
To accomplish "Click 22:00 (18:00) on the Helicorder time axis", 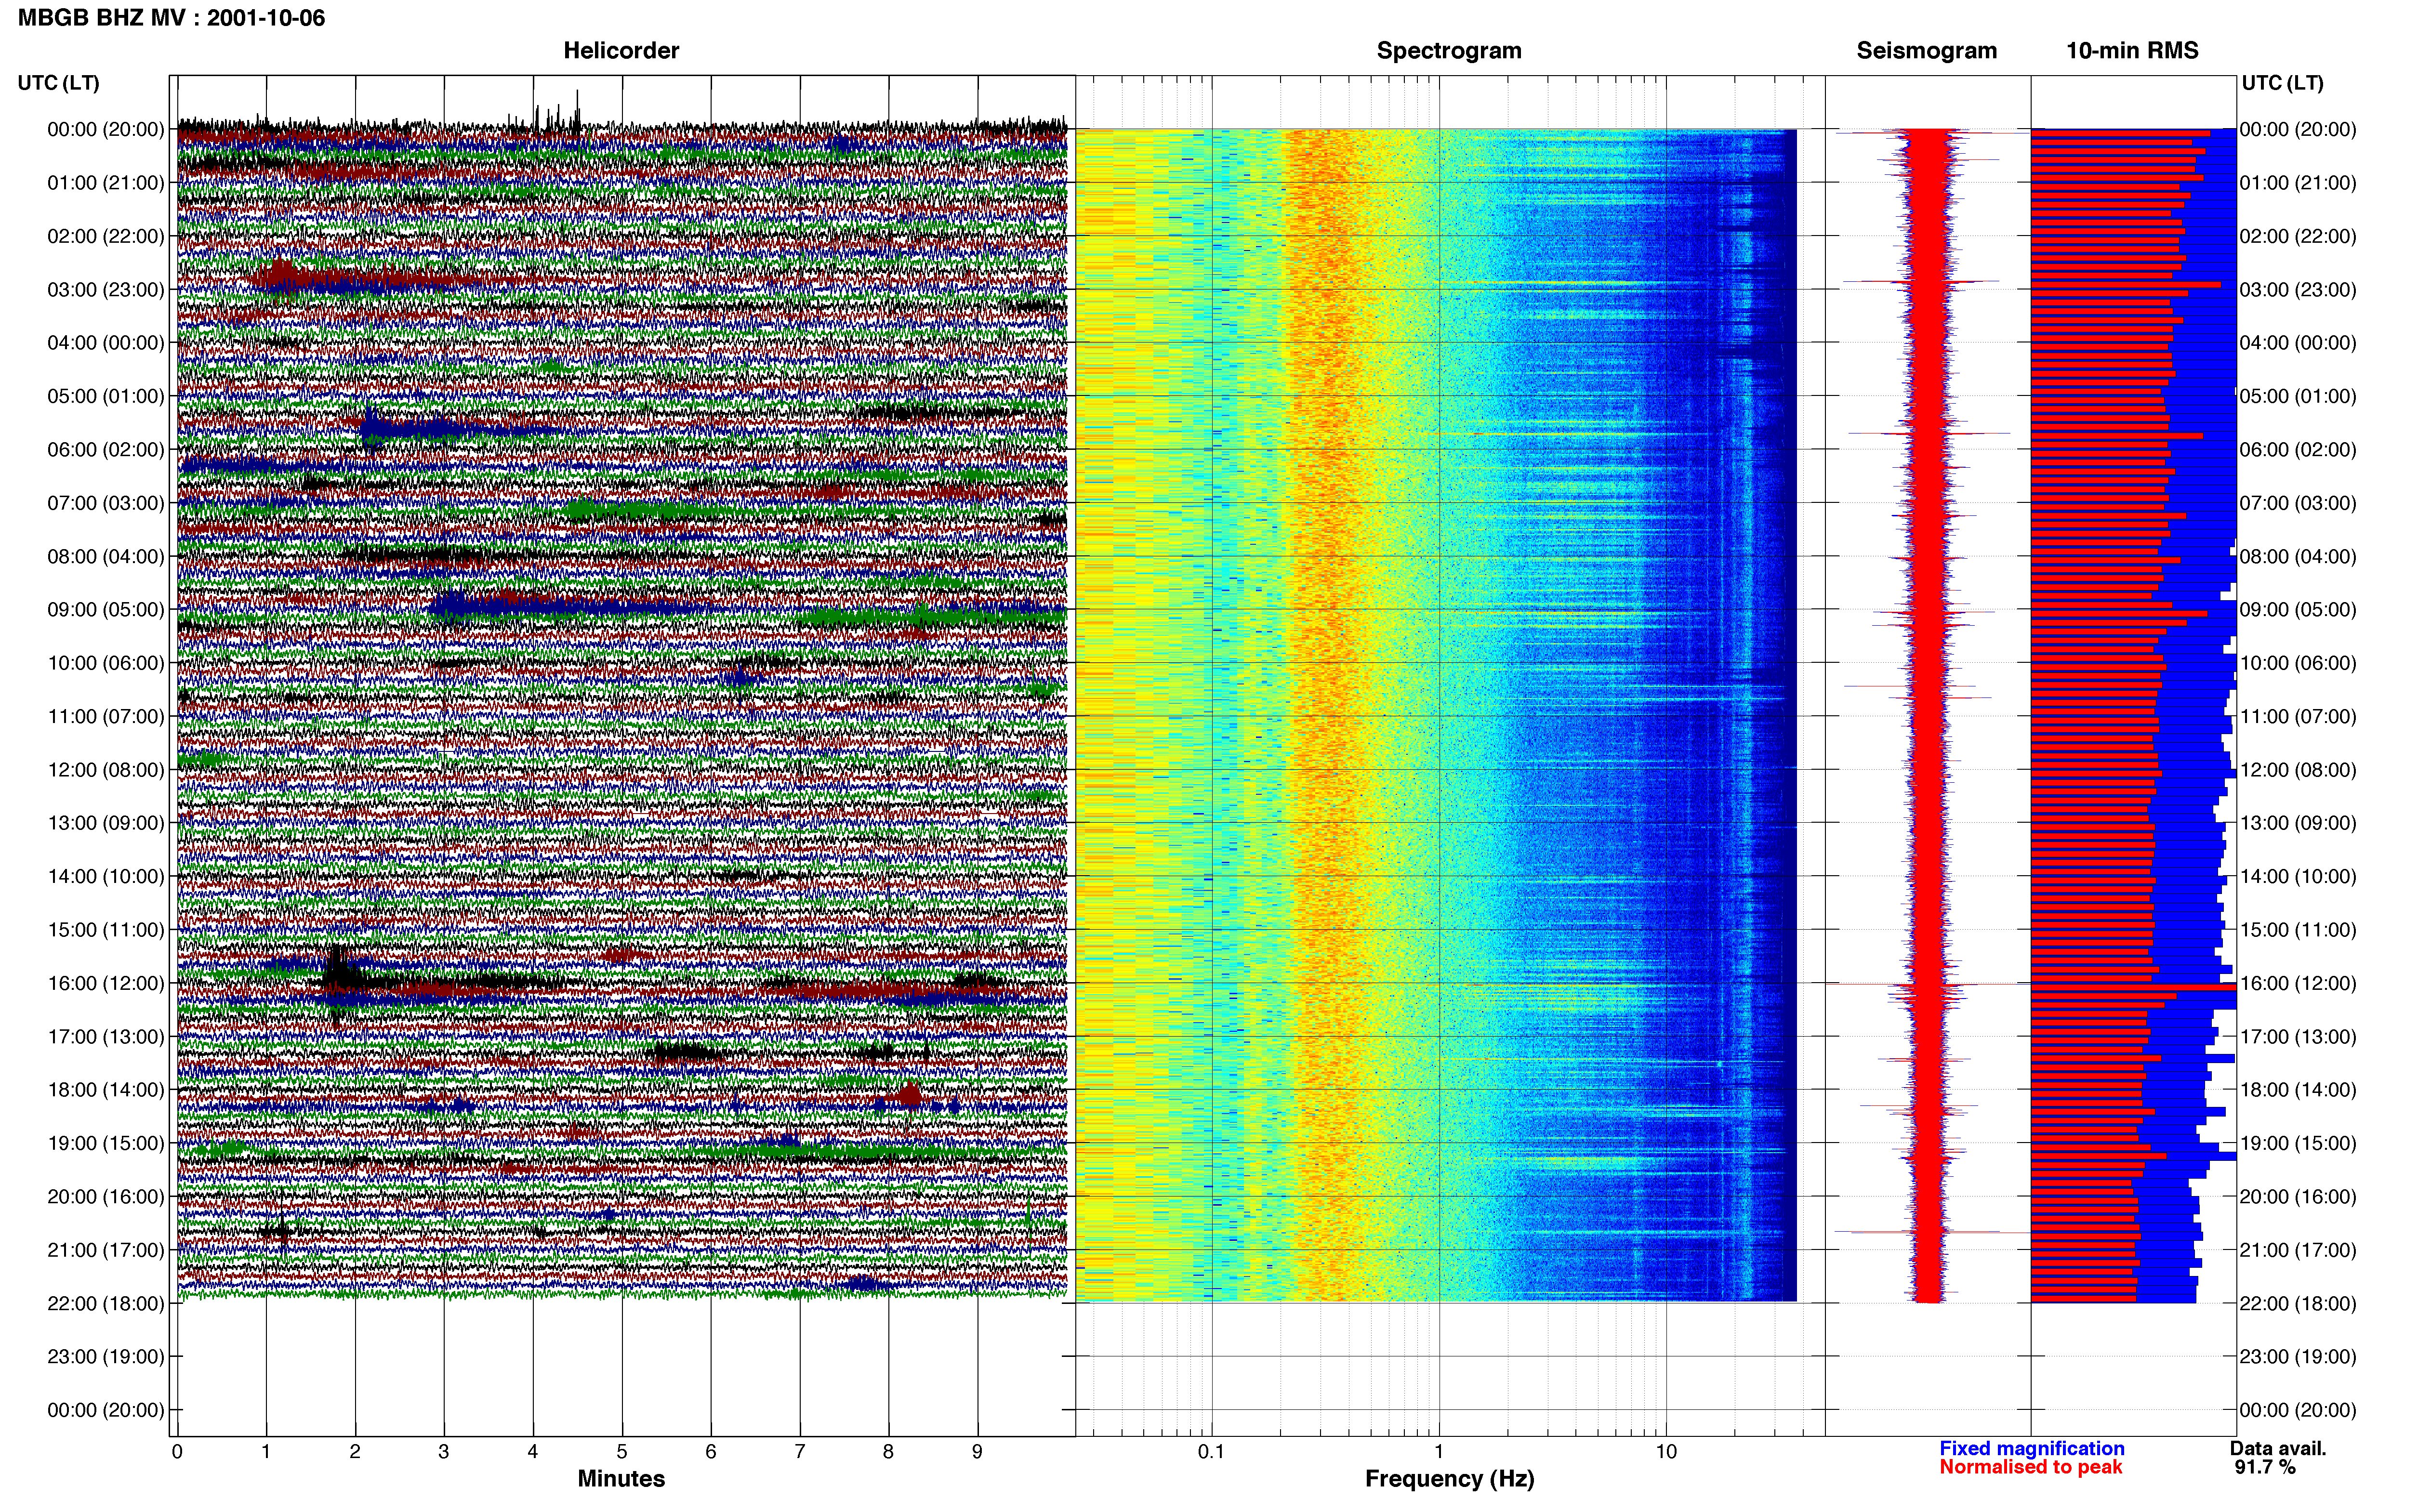I will [x=106, y=1304].
